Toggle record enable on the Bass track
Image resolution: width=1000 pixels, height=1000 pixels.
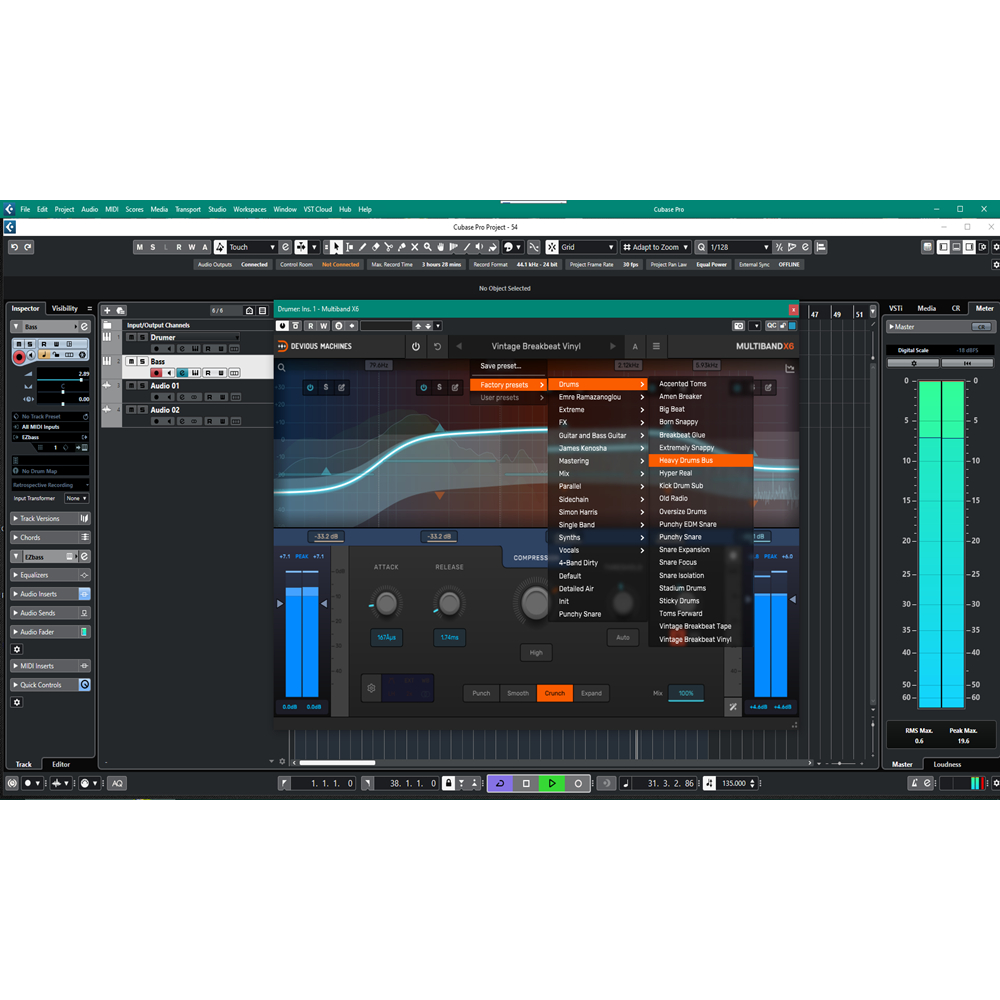coord(156,372)
